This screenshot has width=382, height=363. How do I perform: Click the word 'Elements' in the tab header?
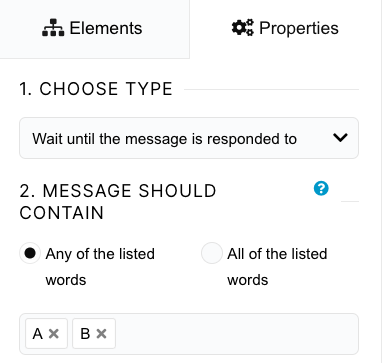tap(106, 28)
